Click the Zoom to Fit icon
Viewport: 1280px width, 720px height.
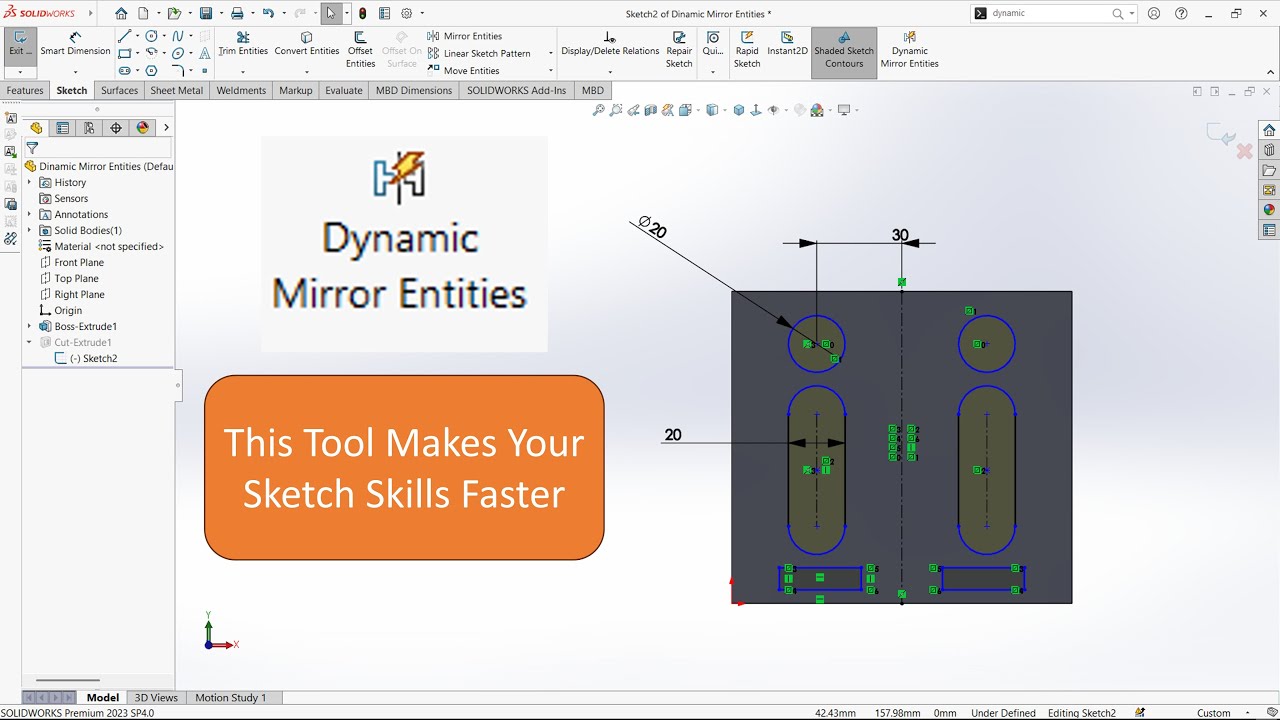tap(598, 110)
